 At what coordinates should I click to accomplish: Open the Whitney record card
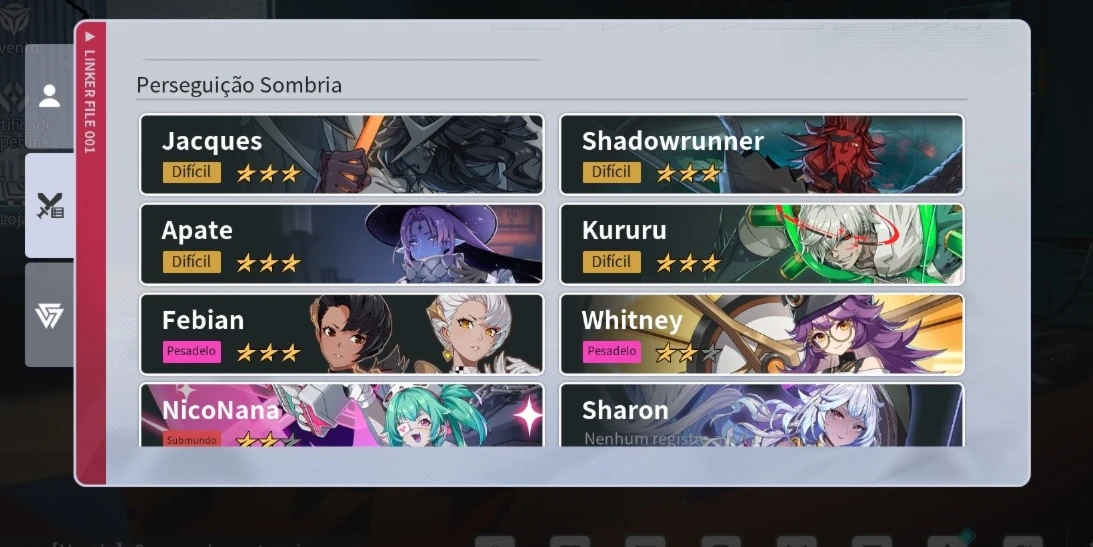tap(762, 334)
